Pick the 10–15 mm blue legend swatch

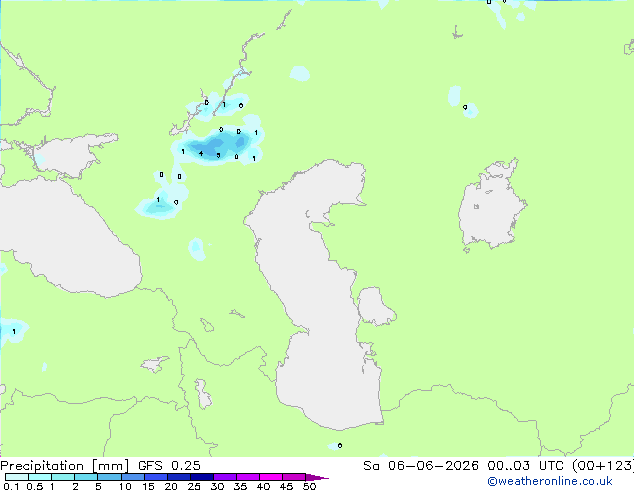(133, 477)
